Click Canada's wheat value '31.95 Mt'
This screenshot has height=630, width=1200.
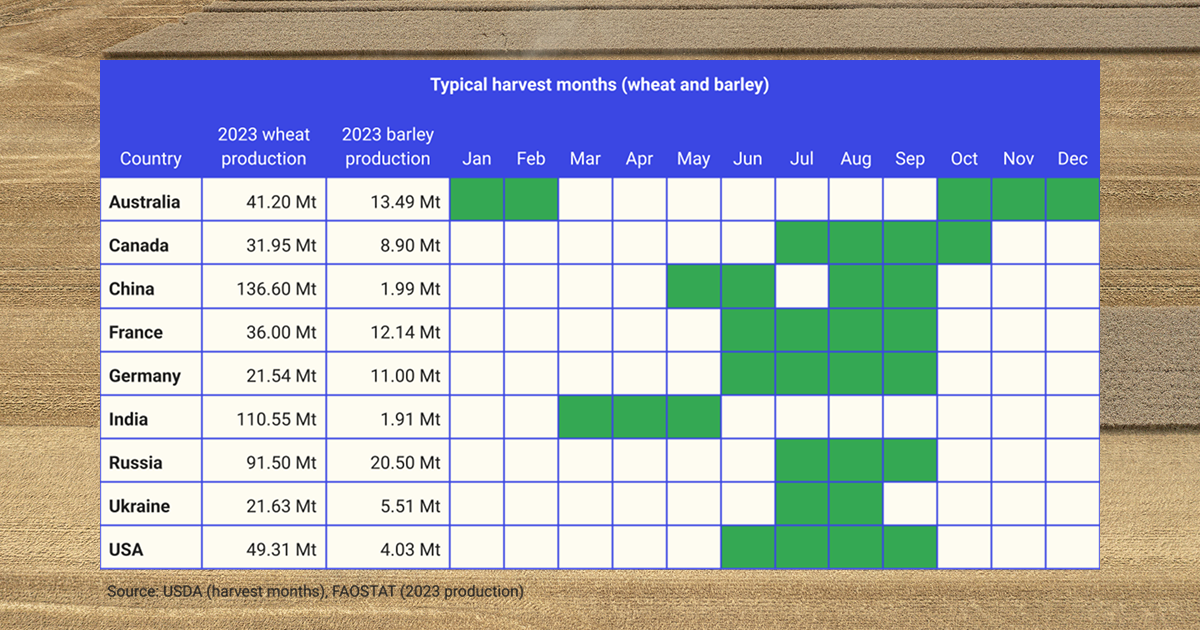pos(281,245)
